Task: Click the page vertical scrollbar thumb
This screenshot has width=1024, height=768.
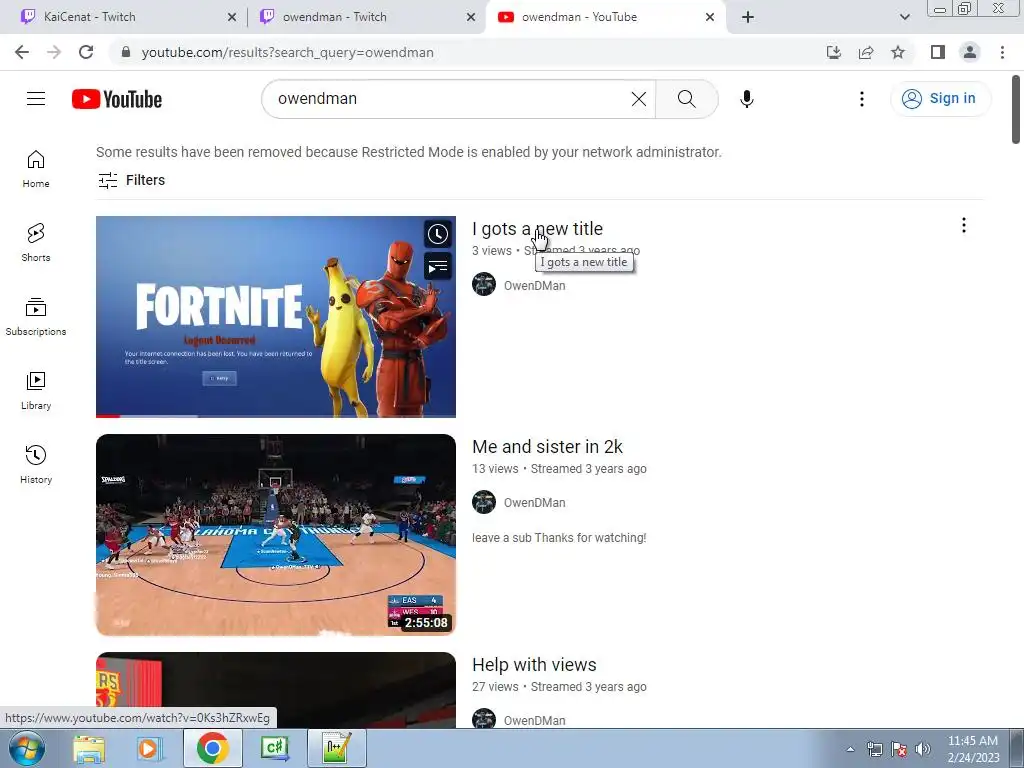Action: click(x=1016, y=109)
